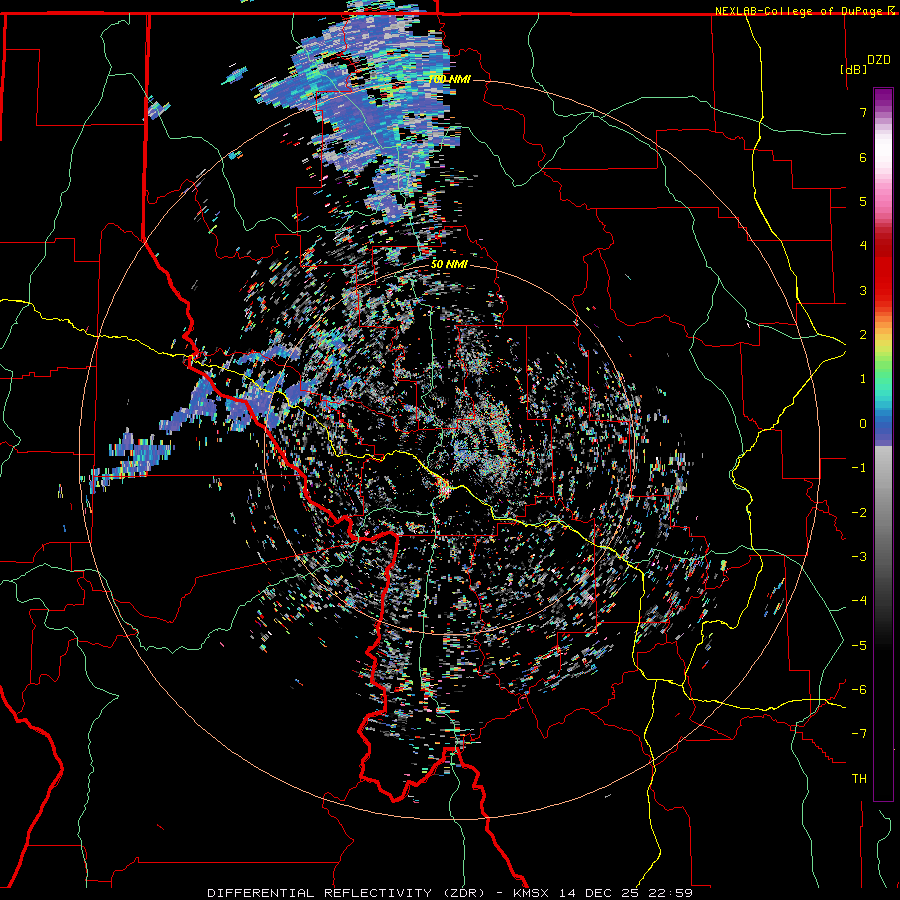This screenshot has width=900, height=900.
Task: Click the DZD product label above the scale
Action: point(878,59)
